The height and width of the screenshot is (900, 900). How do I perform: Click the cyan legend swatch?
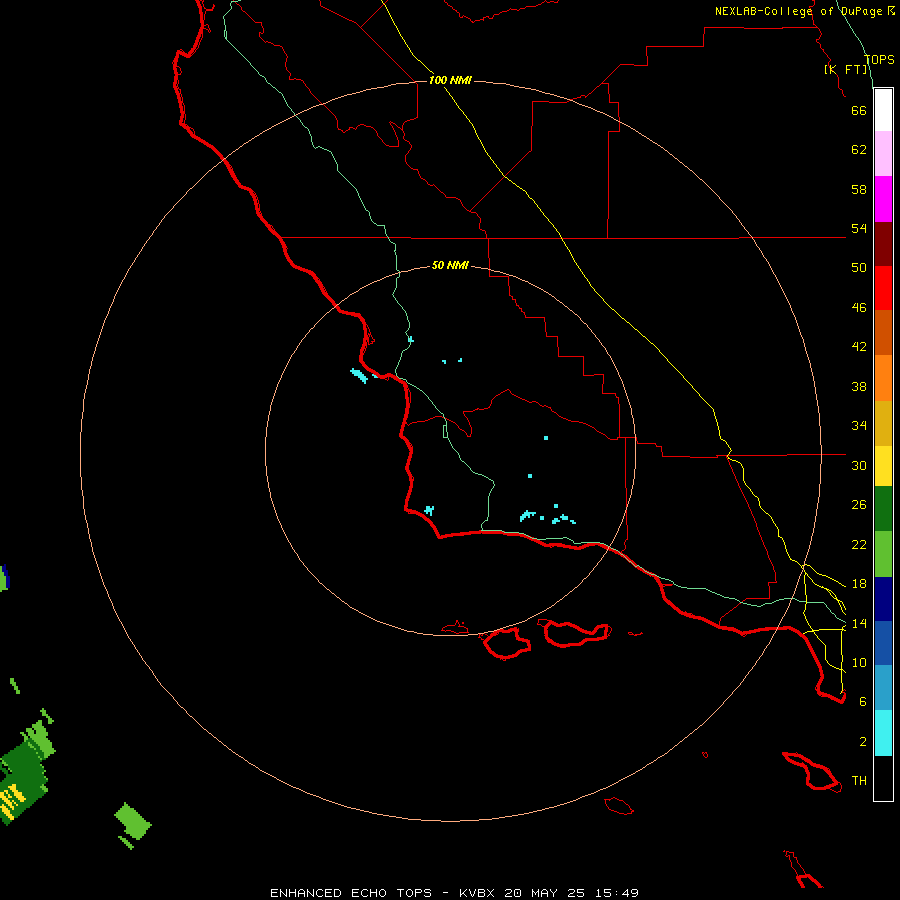click(883, 733)
